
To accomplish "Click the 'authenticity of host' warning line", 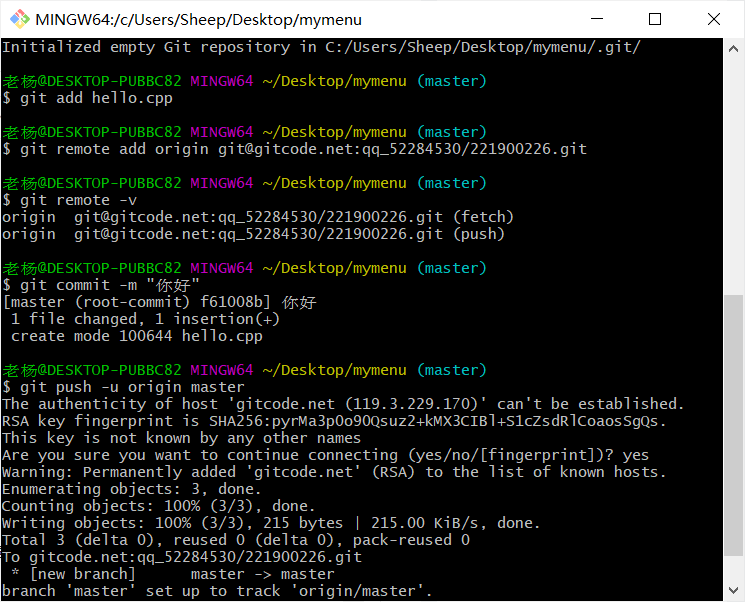I will [x=343, y=404].
